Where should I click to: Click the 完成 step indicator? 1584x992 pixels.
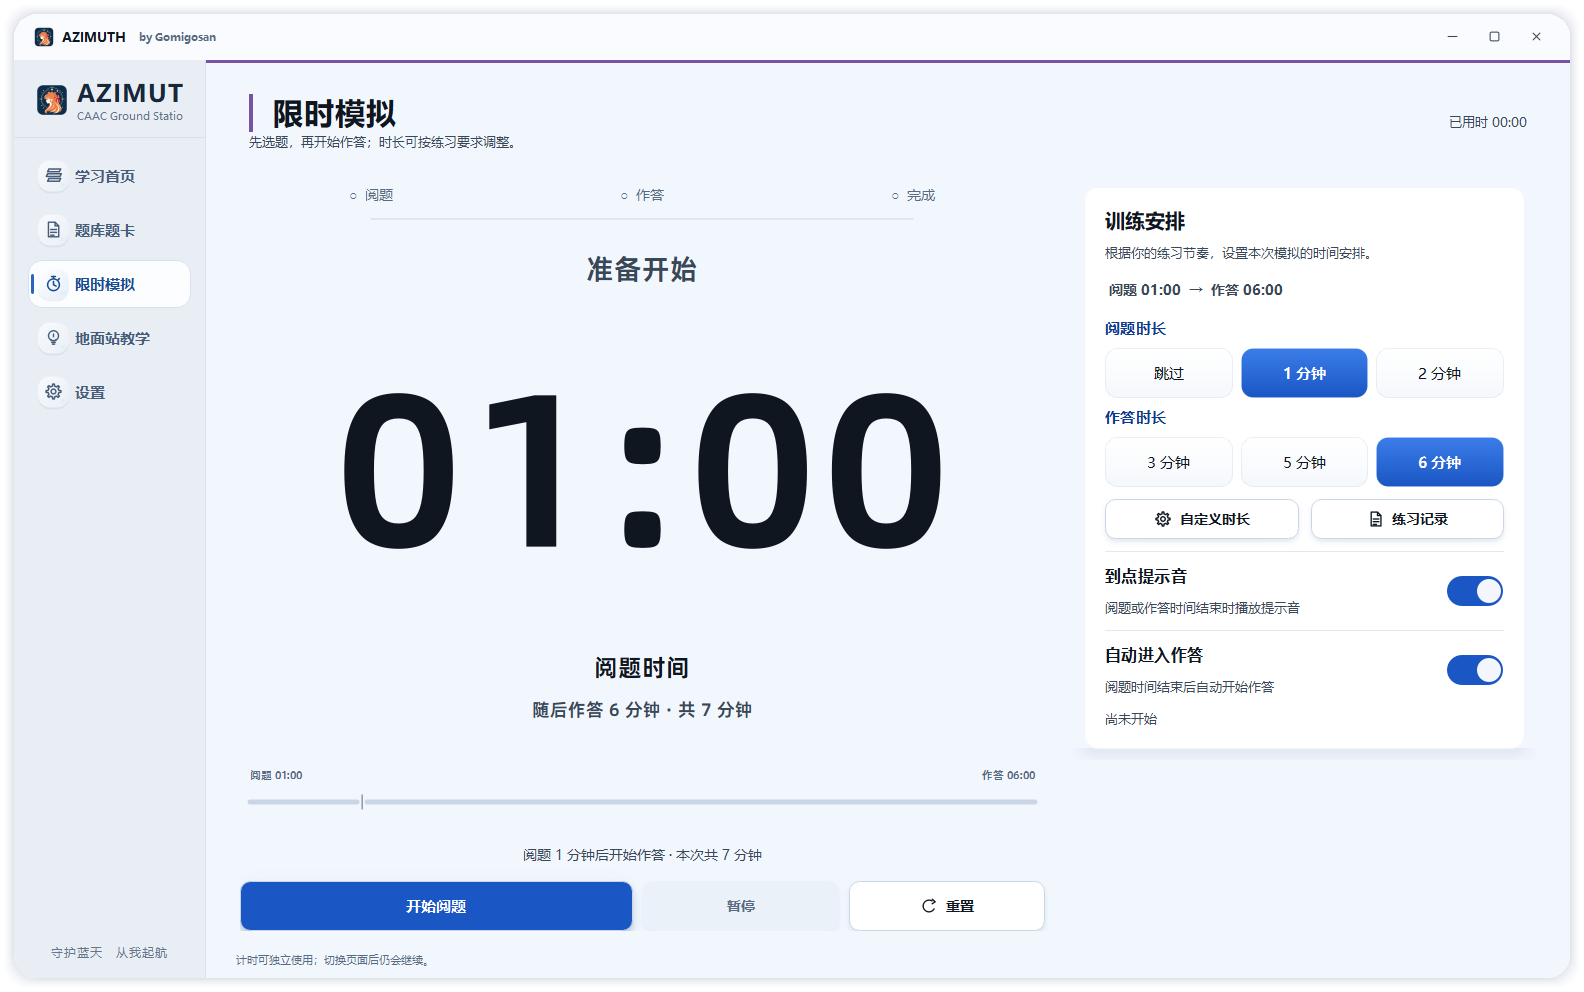coord(913,195)
